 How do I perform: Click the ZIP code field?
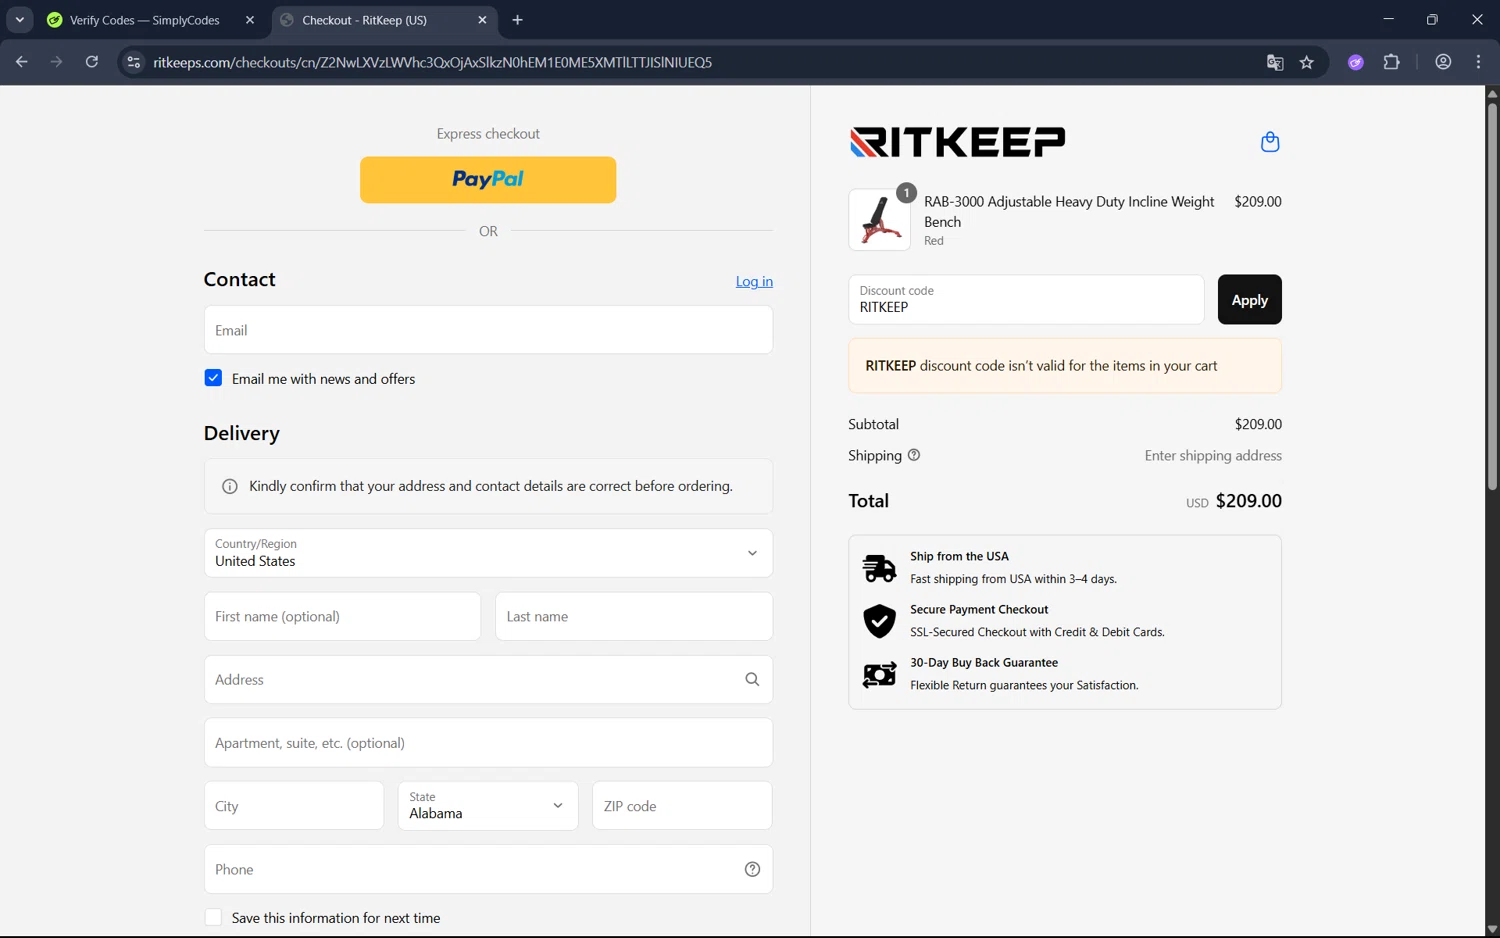[x=682, y=806]
